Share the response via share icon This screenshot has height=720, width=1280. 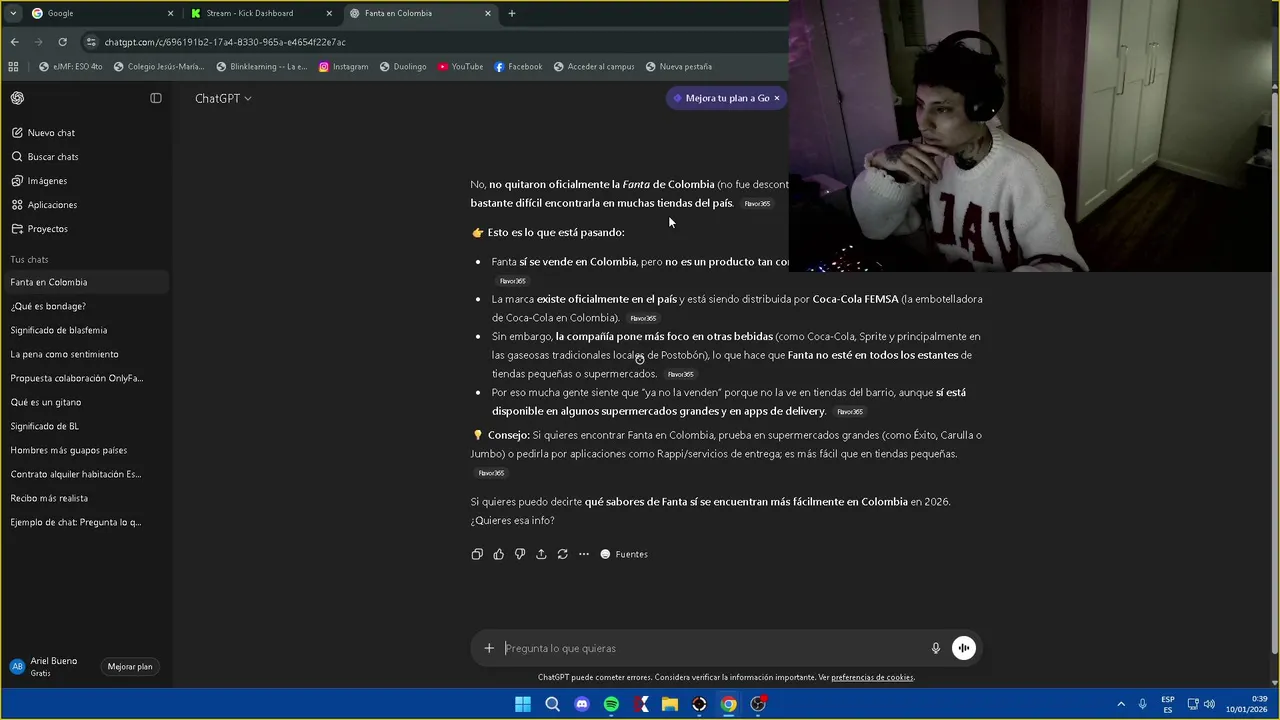pos(541,554)
